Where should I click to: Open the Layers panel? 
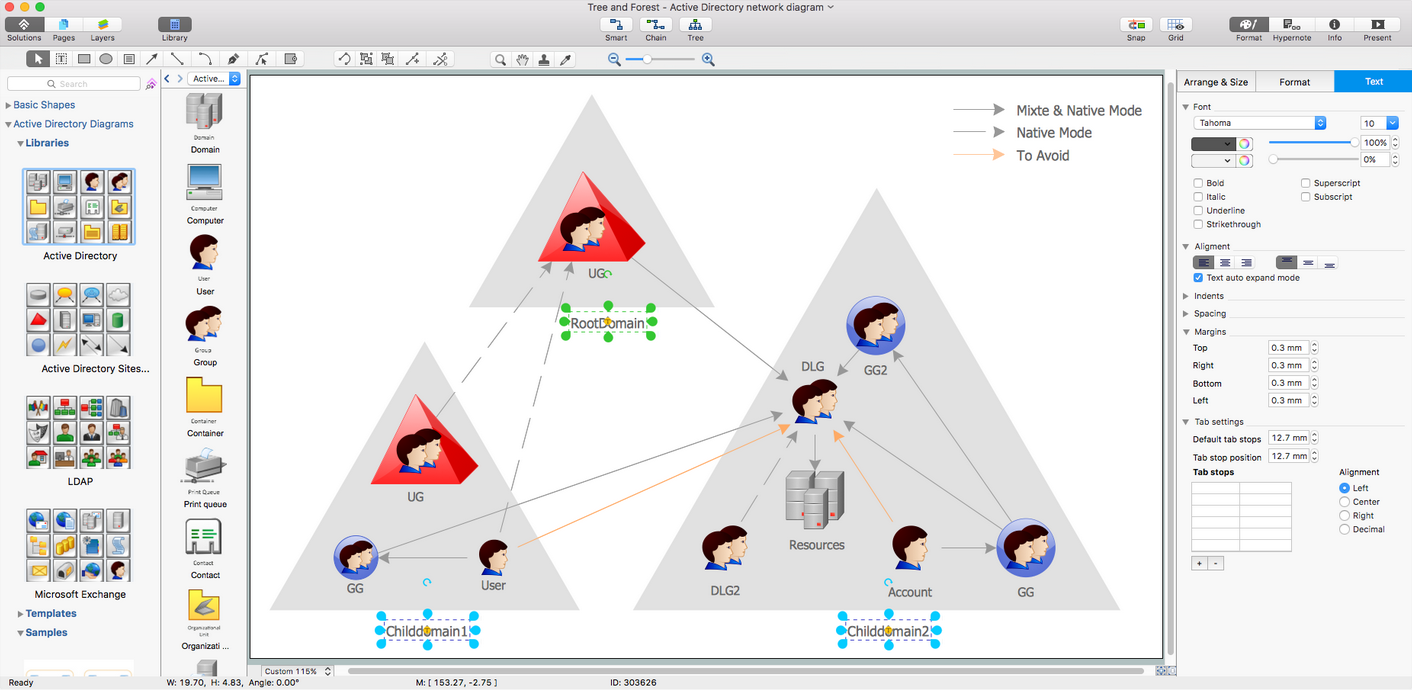(x=102, y=24)
